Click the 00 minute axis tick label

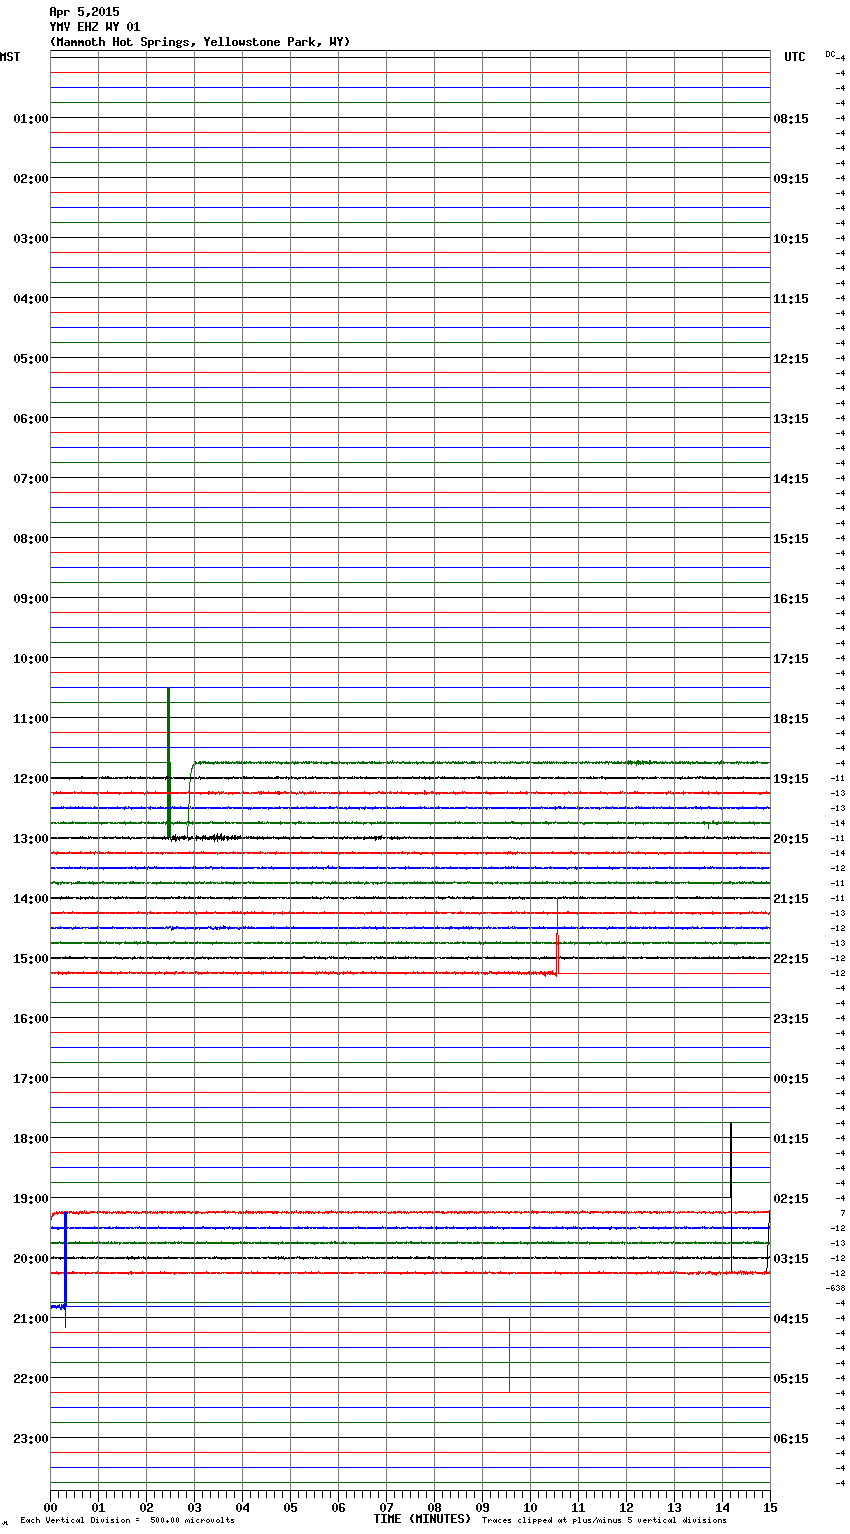pos(50,1508)
